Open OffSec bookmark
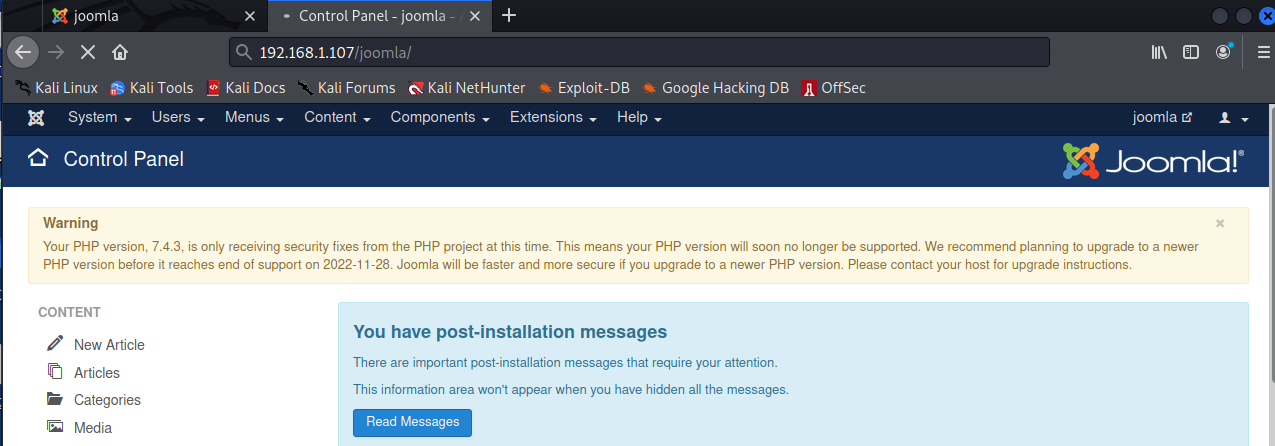This screenshot has width=1275, height=446. click(x=833, y=88)
